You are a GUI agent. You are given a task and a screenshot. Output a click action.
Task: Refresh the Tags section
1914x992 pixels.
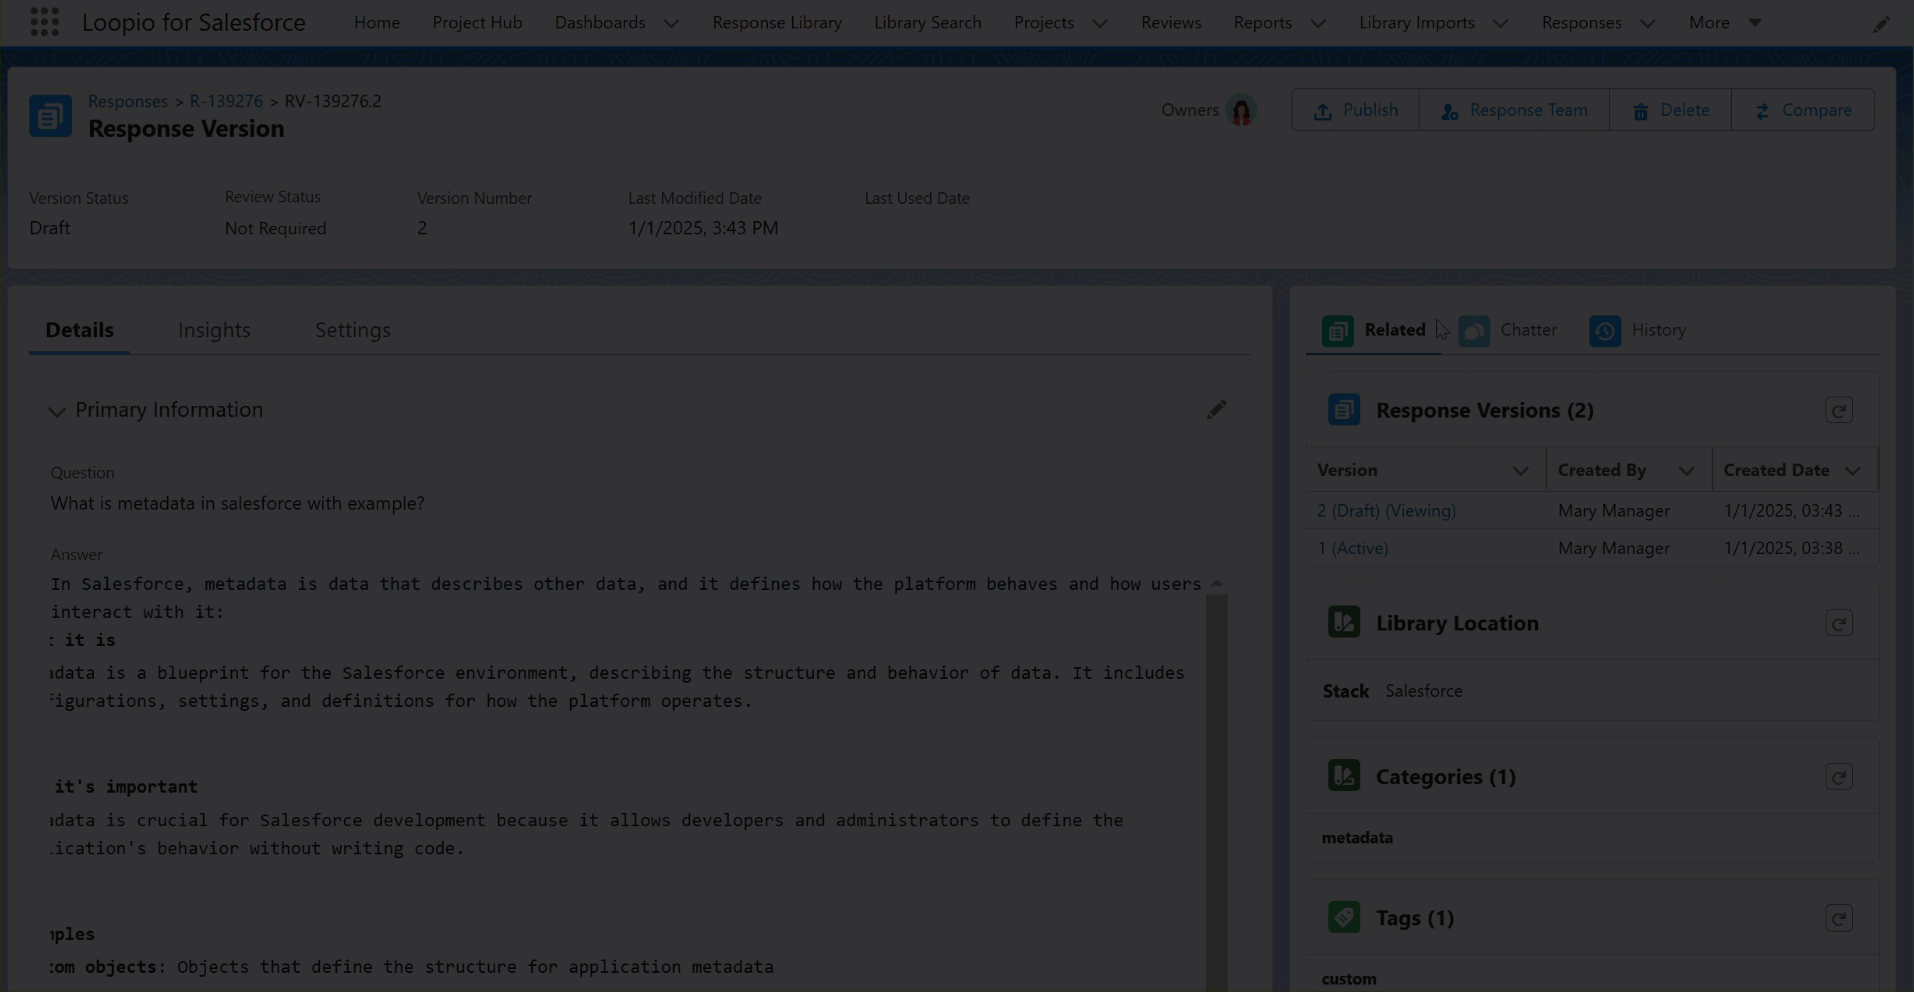tap(1838, 918)
